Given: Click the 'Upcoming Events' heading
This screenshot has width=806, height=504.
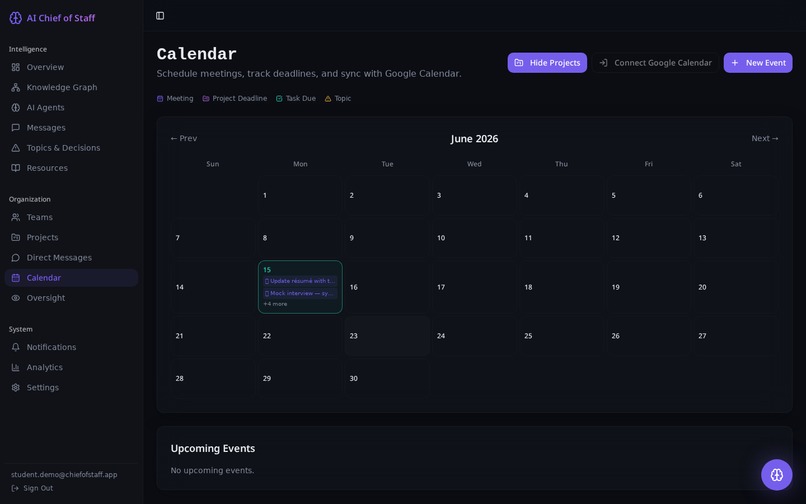Looking at the screenshot, I should point(213,448).
